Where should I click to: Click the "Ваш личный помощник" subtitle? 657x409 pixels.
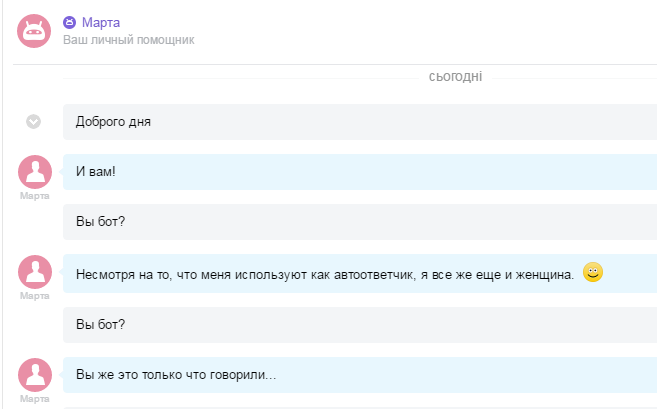tap(128, 41)
